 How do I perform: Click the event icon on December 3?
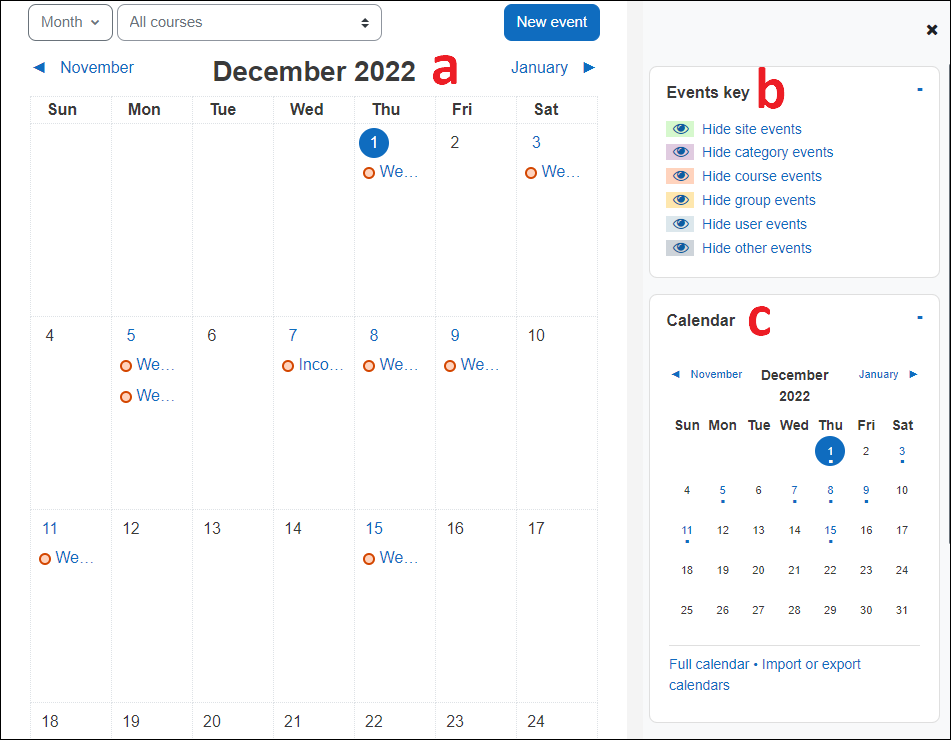coord(530,172)
